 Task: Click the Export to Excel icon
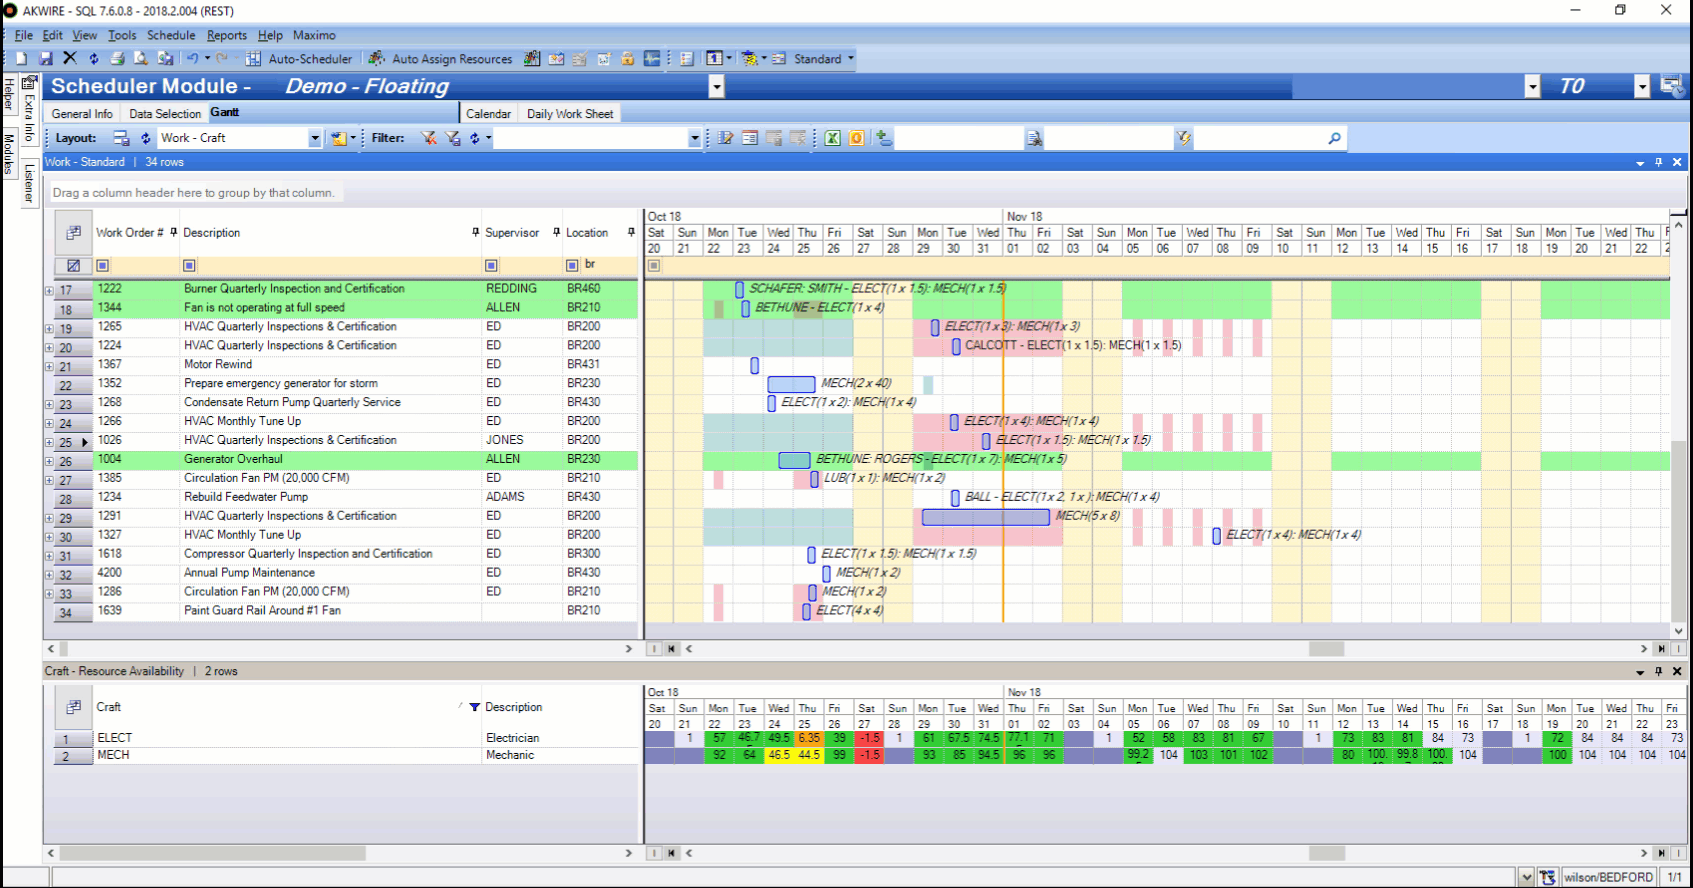(833, 138)
